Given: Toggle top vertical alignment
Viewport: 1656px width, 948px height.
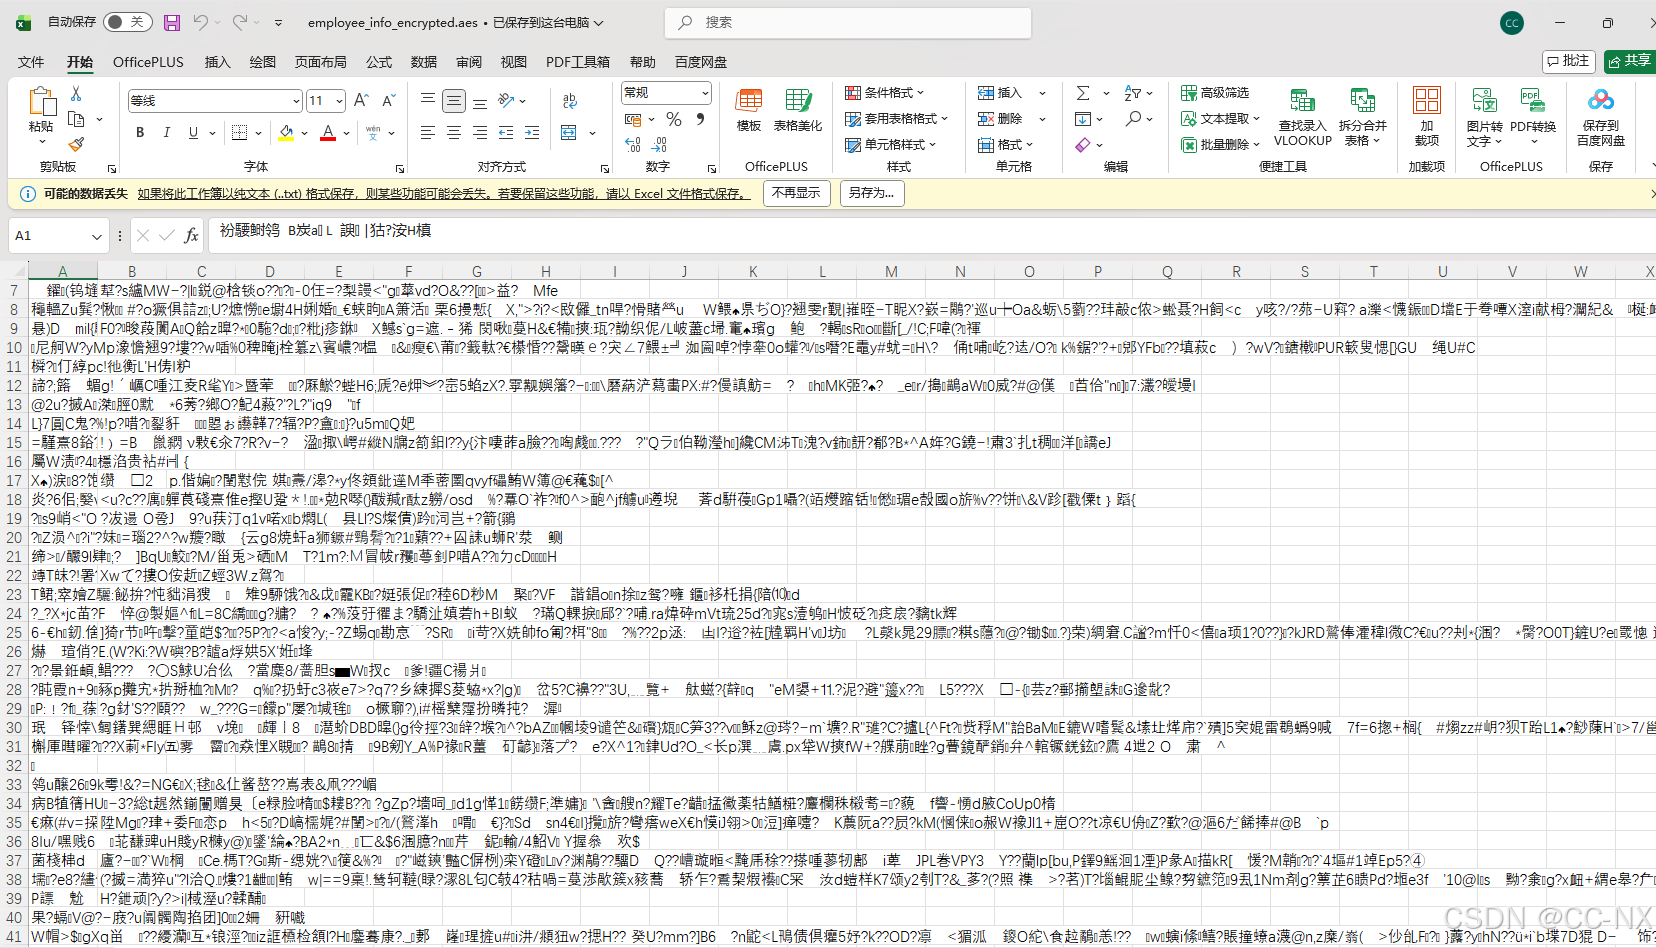Looking at the screenshot, I should pos(427,100).
